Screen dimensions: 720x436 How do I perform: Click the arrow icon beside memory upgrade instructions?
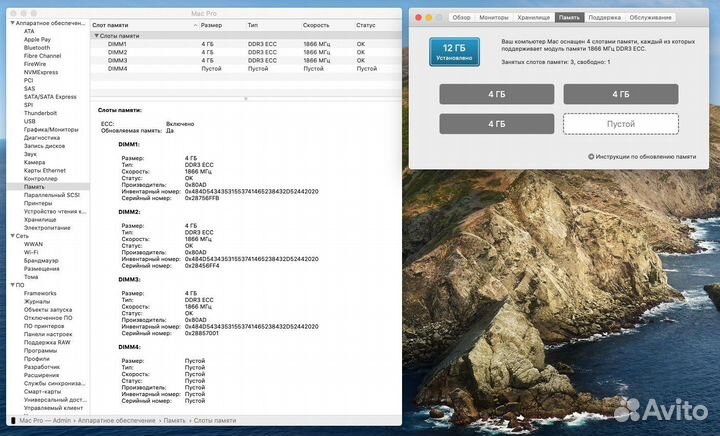pyautogui.click(x=590, y=156)
